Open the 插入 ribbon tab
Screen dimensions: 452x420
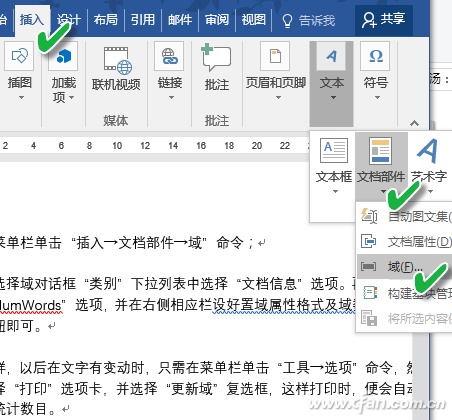pyautogui.click(x=32, y=20)
